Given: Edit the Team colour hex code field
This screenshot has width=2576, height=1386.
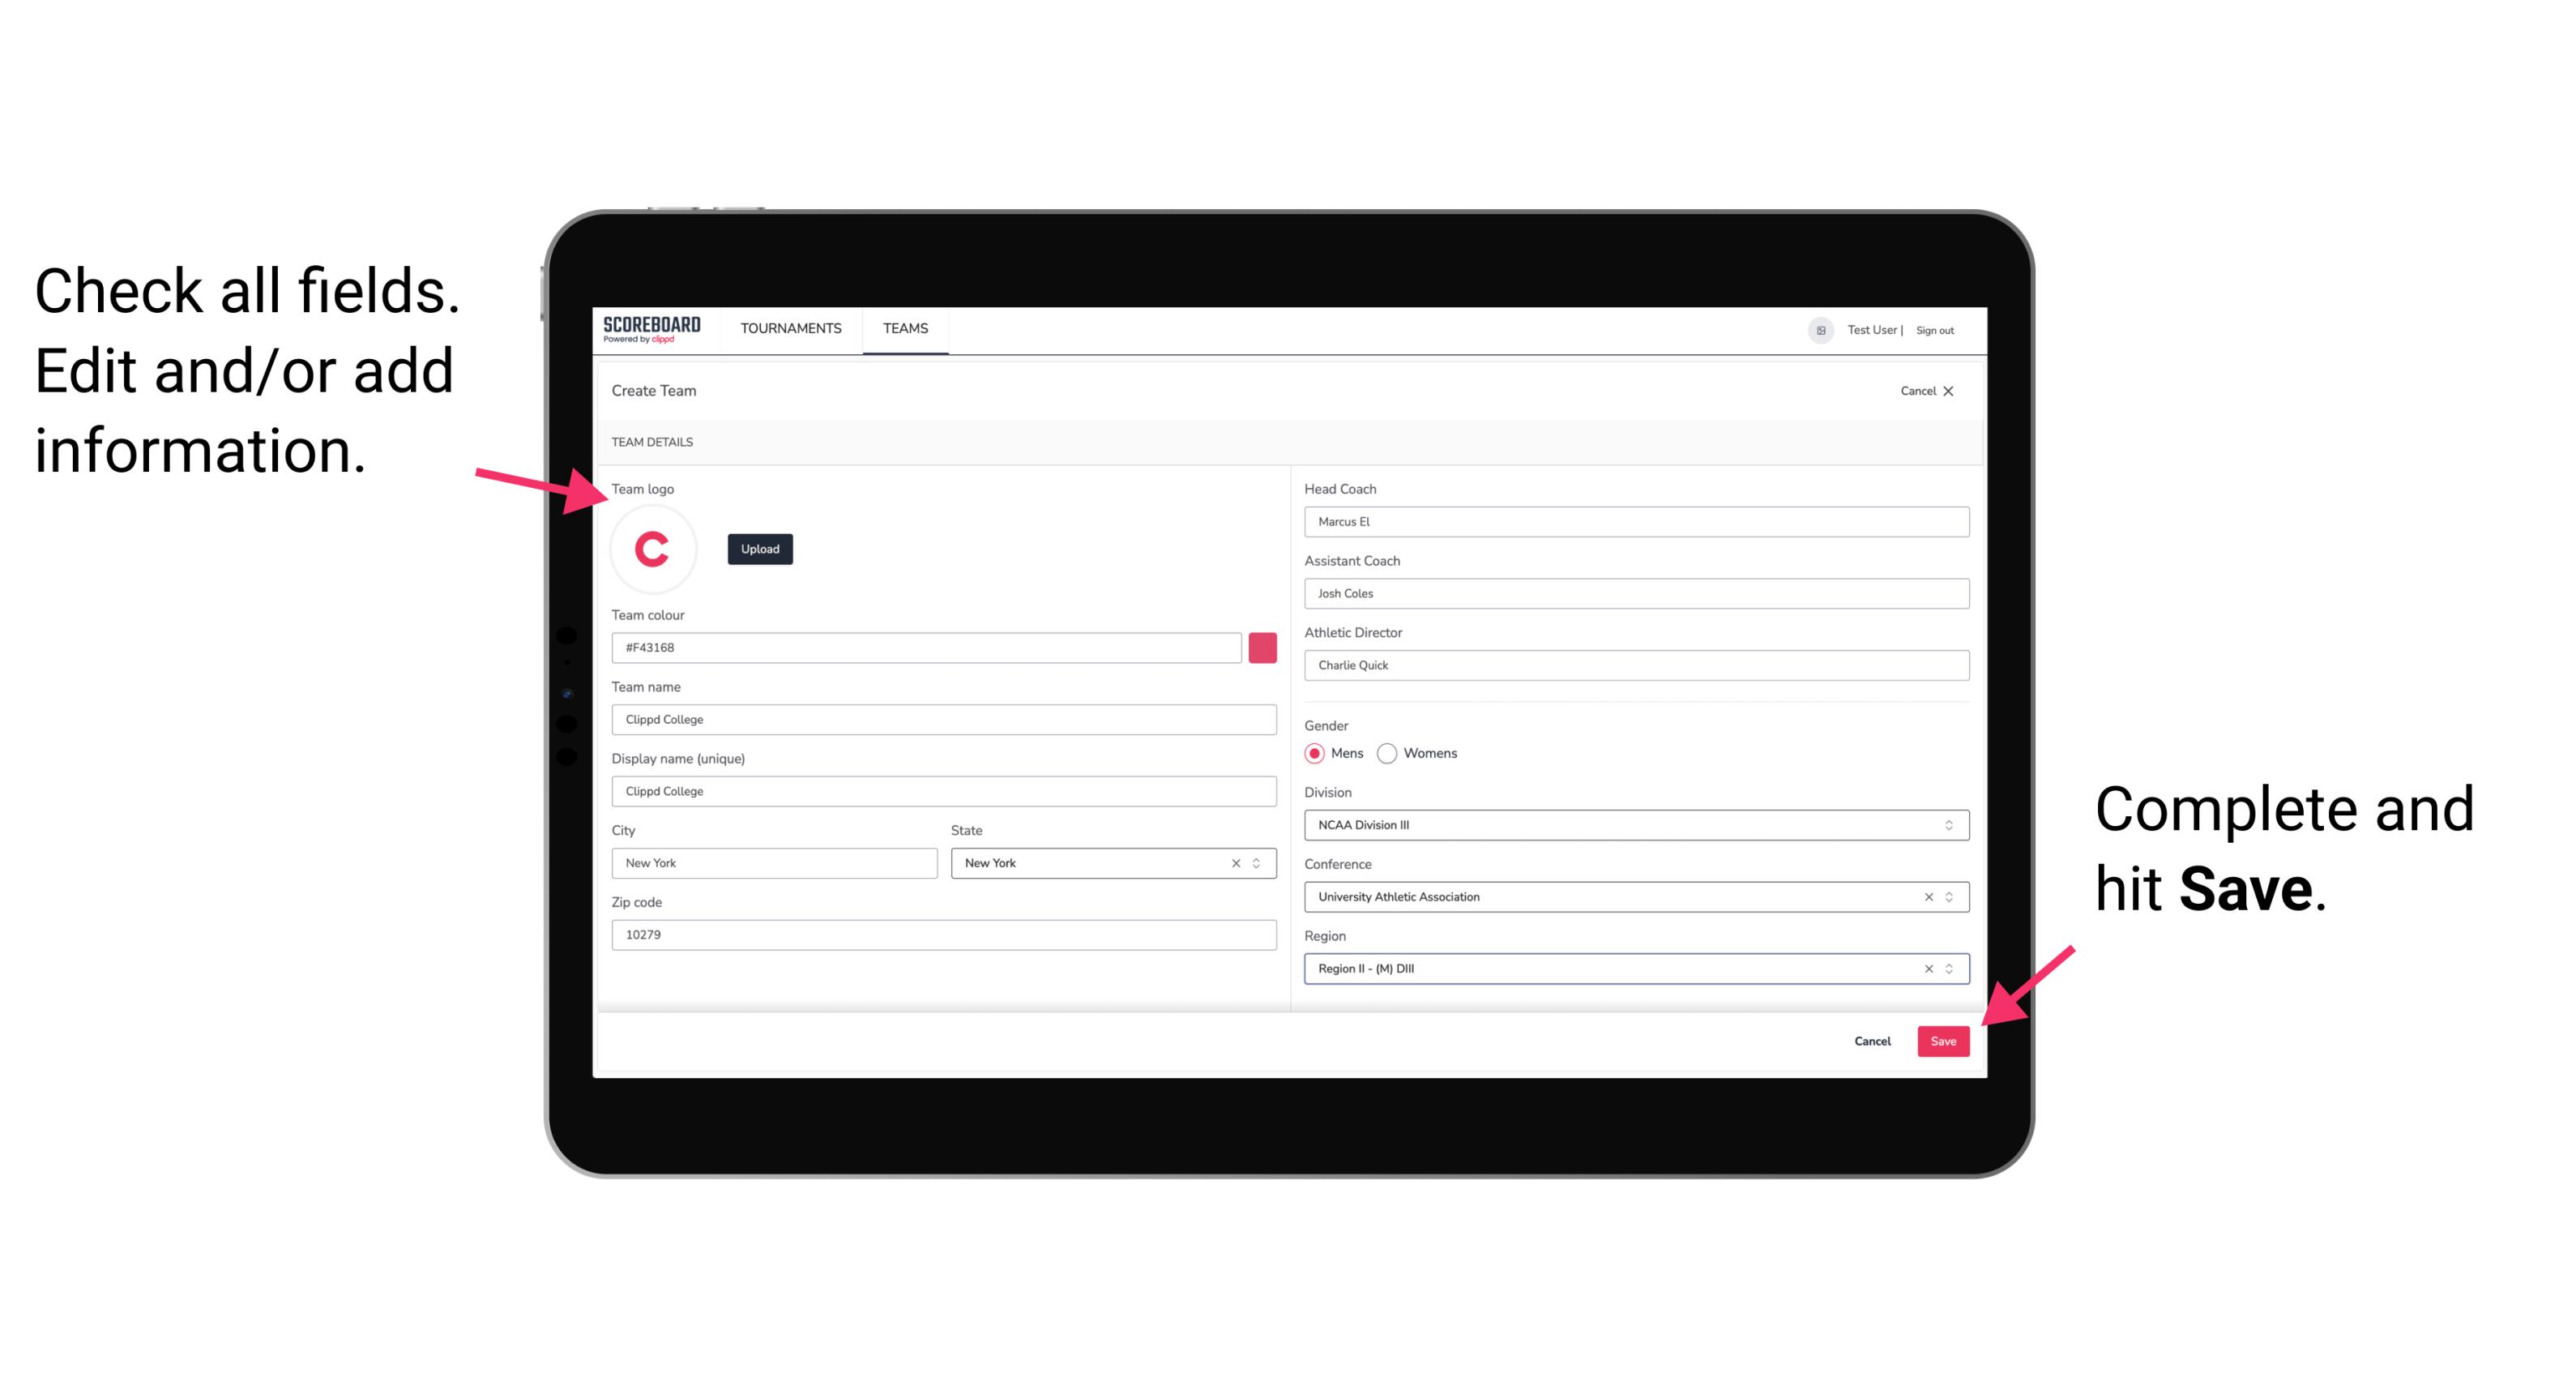Looking at the screenshot, I should tap(928, 645).
